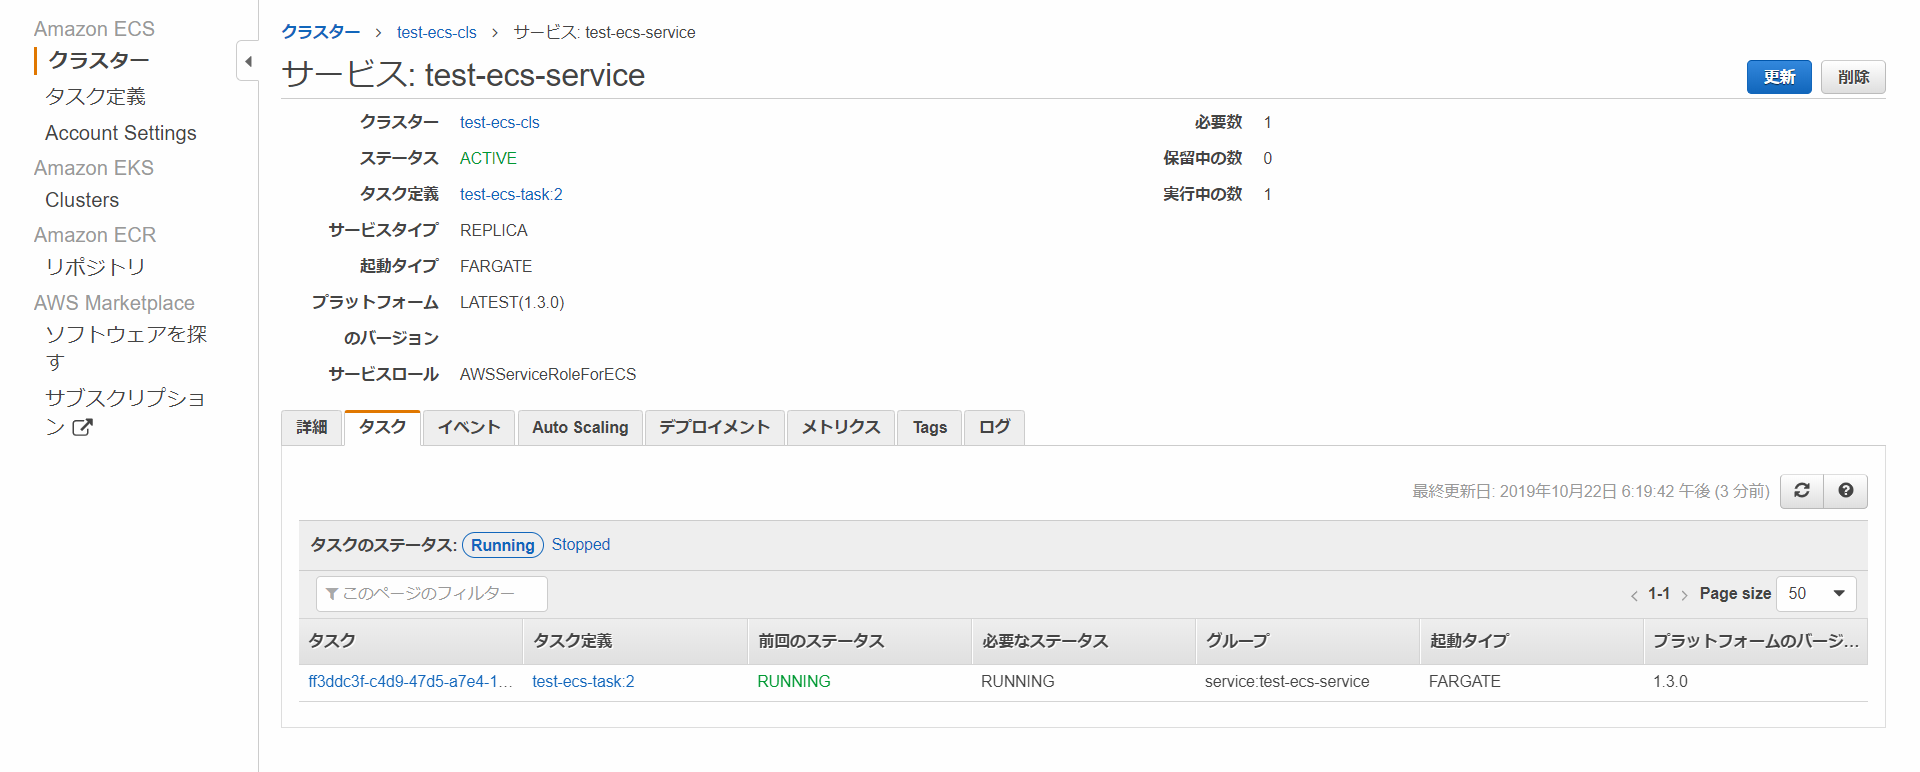Open タスク定義 in the sidebar
The height and width of the screenshot is (772, 1920).
pos(95,97)
